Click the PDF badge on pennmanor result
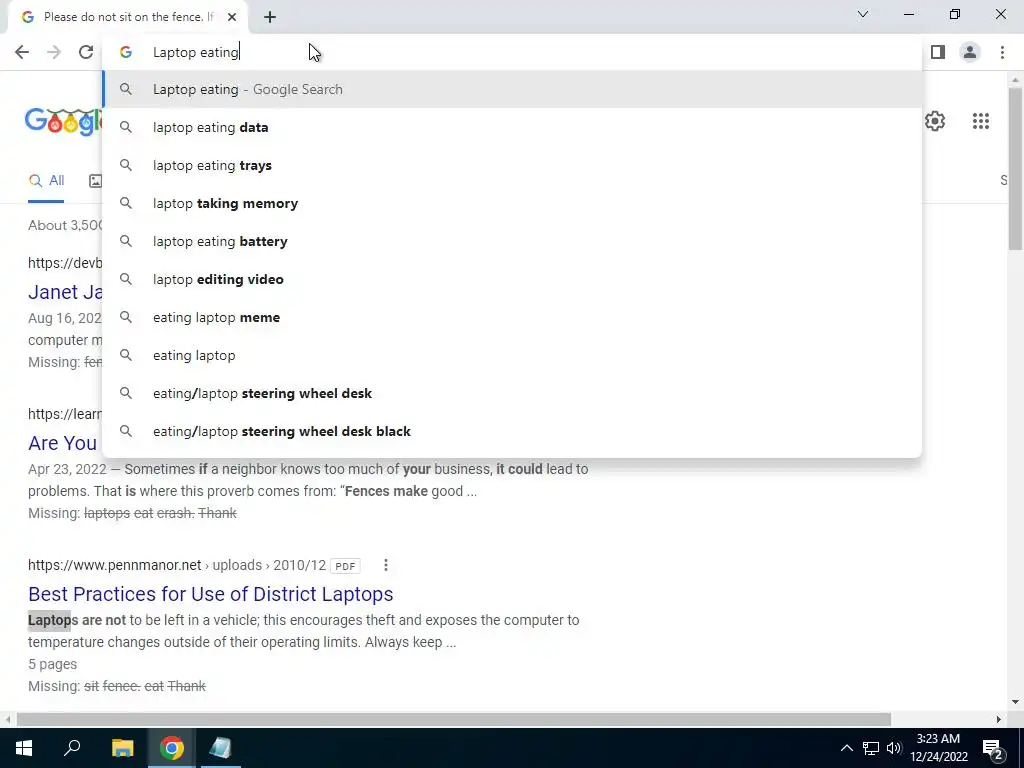The height and width of the screenshot is (768, 1024). tap(345, 566)
